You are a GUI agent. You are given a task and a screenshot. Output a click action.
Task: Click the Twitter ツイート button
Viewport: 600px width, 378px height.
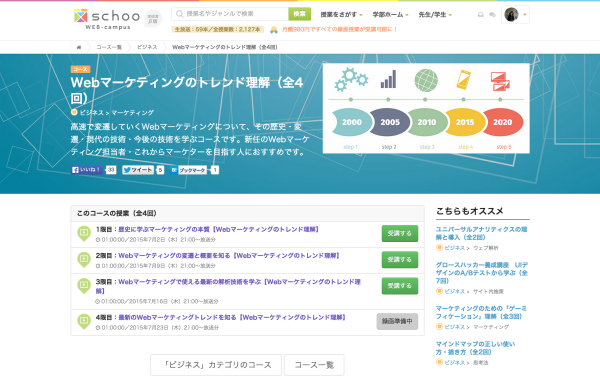138,170
